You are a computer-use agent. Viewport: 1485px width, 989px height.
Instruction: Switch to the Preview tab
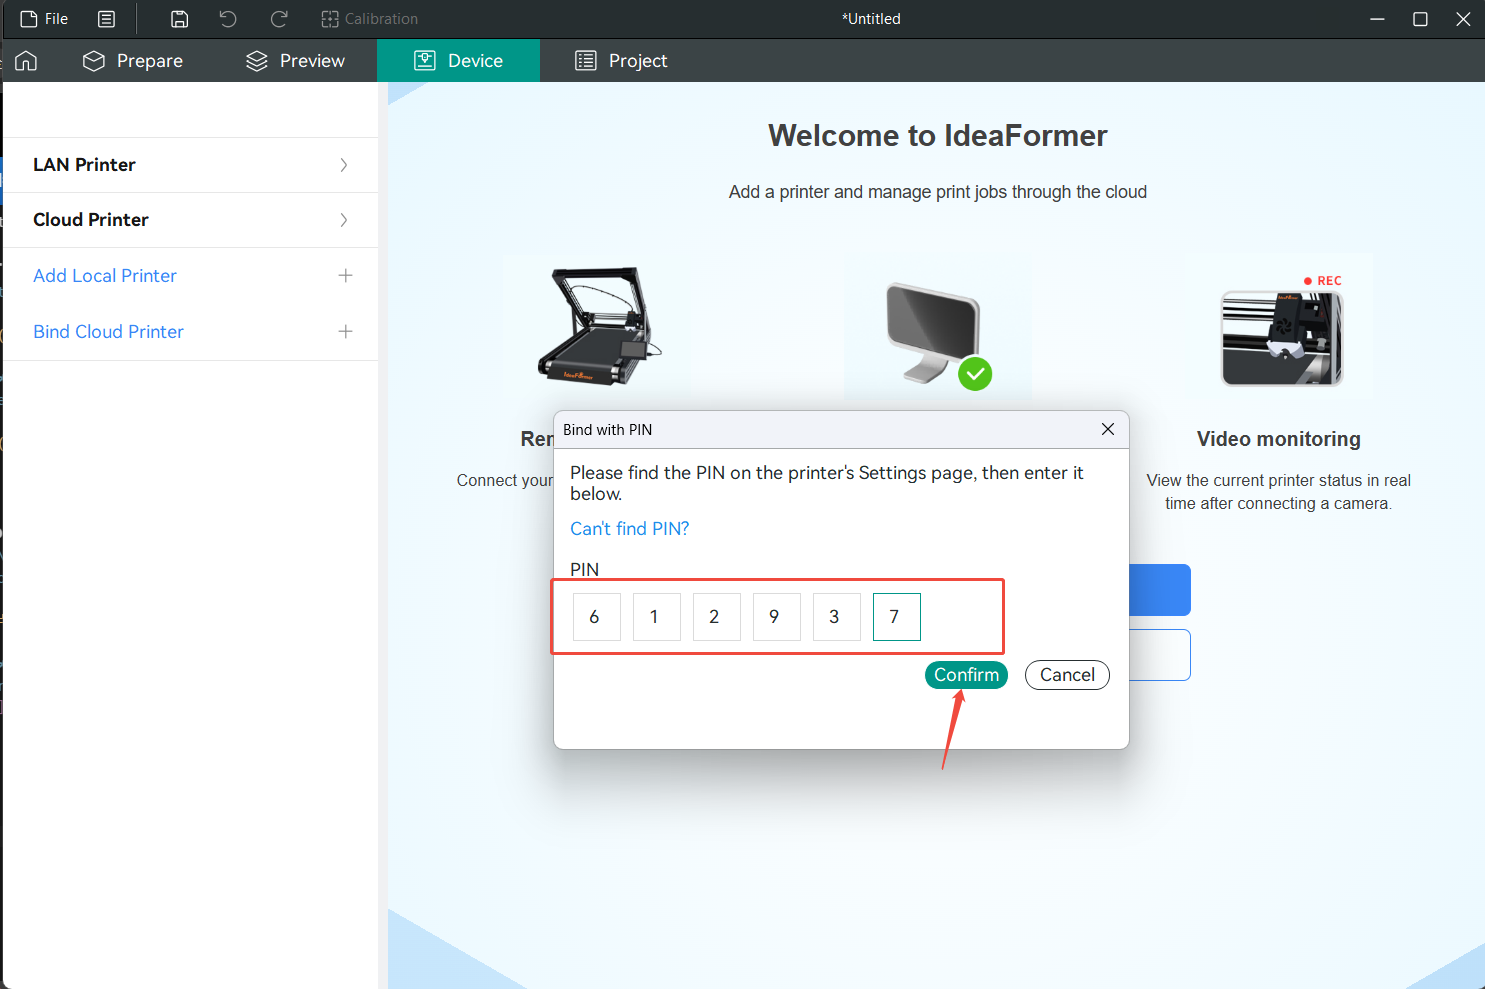[x=295, y=61]
